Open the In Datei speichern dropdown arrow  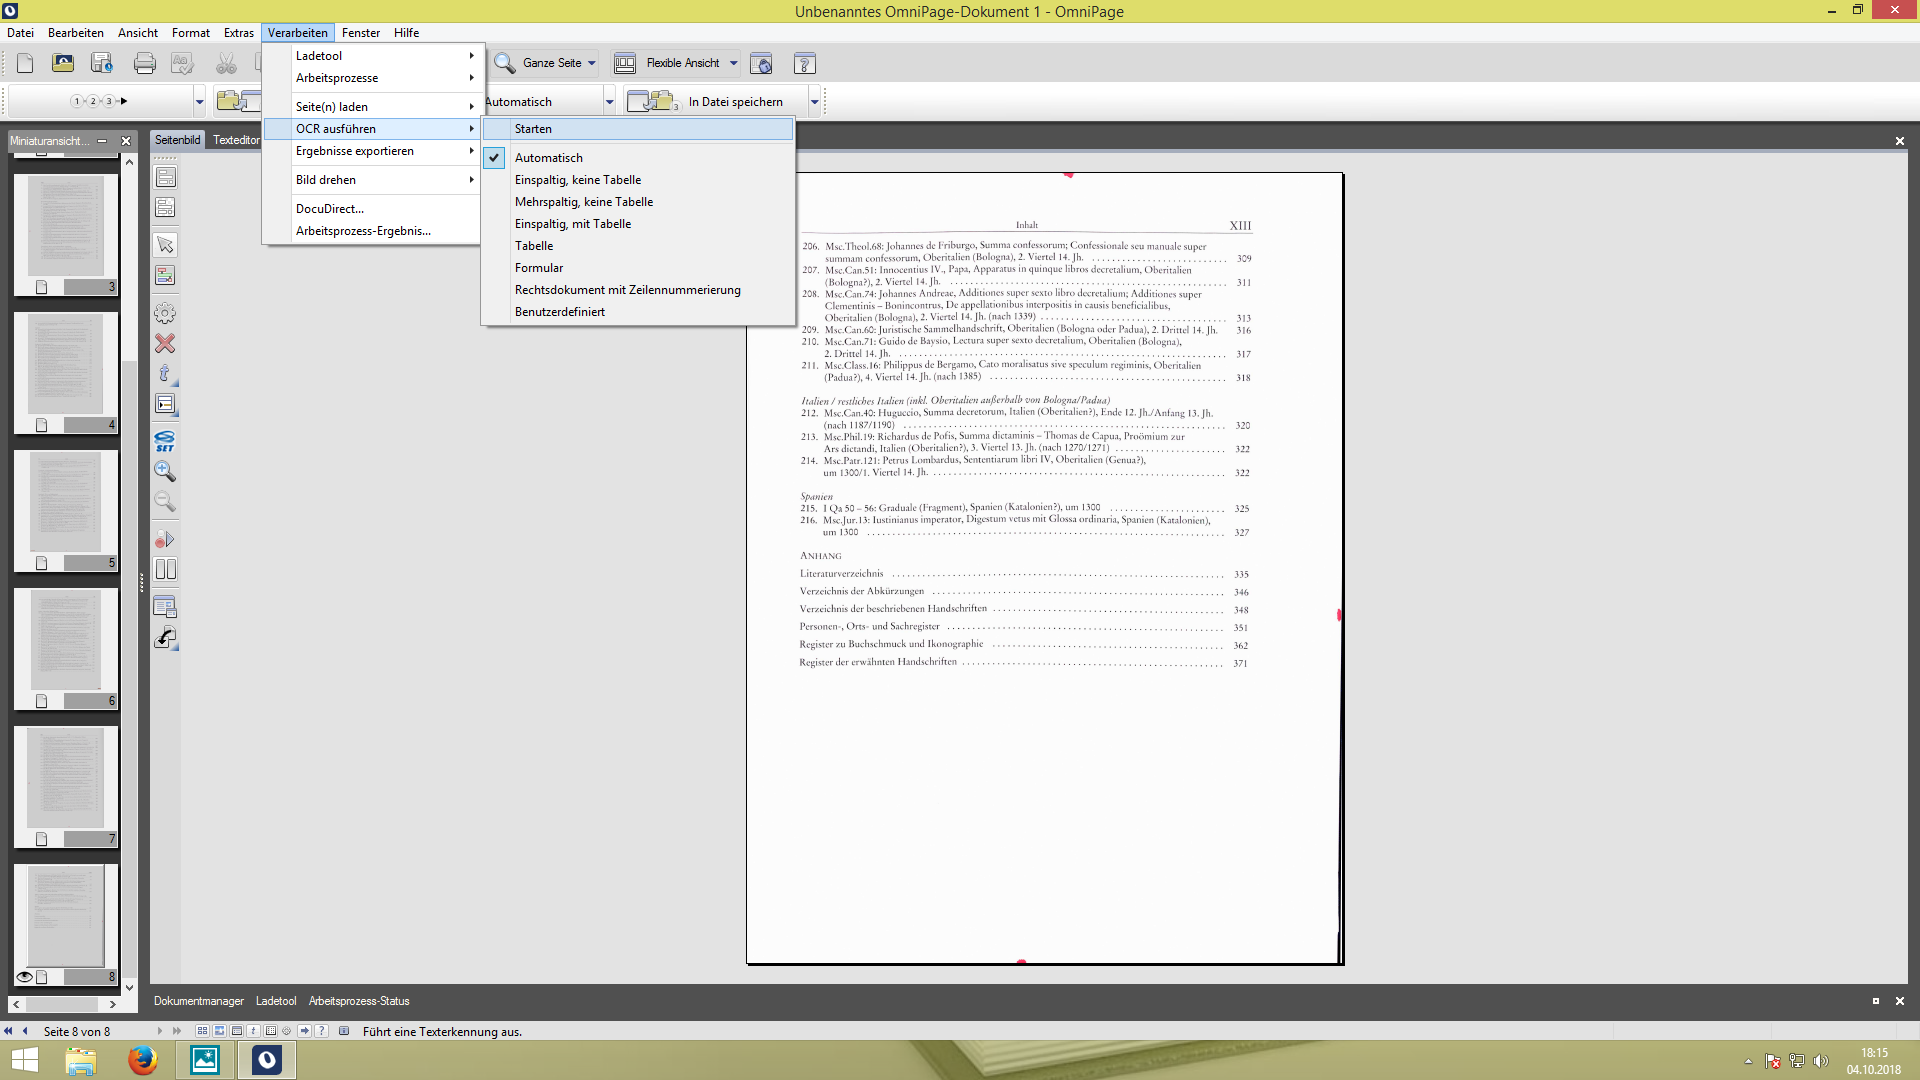point(815,101)
